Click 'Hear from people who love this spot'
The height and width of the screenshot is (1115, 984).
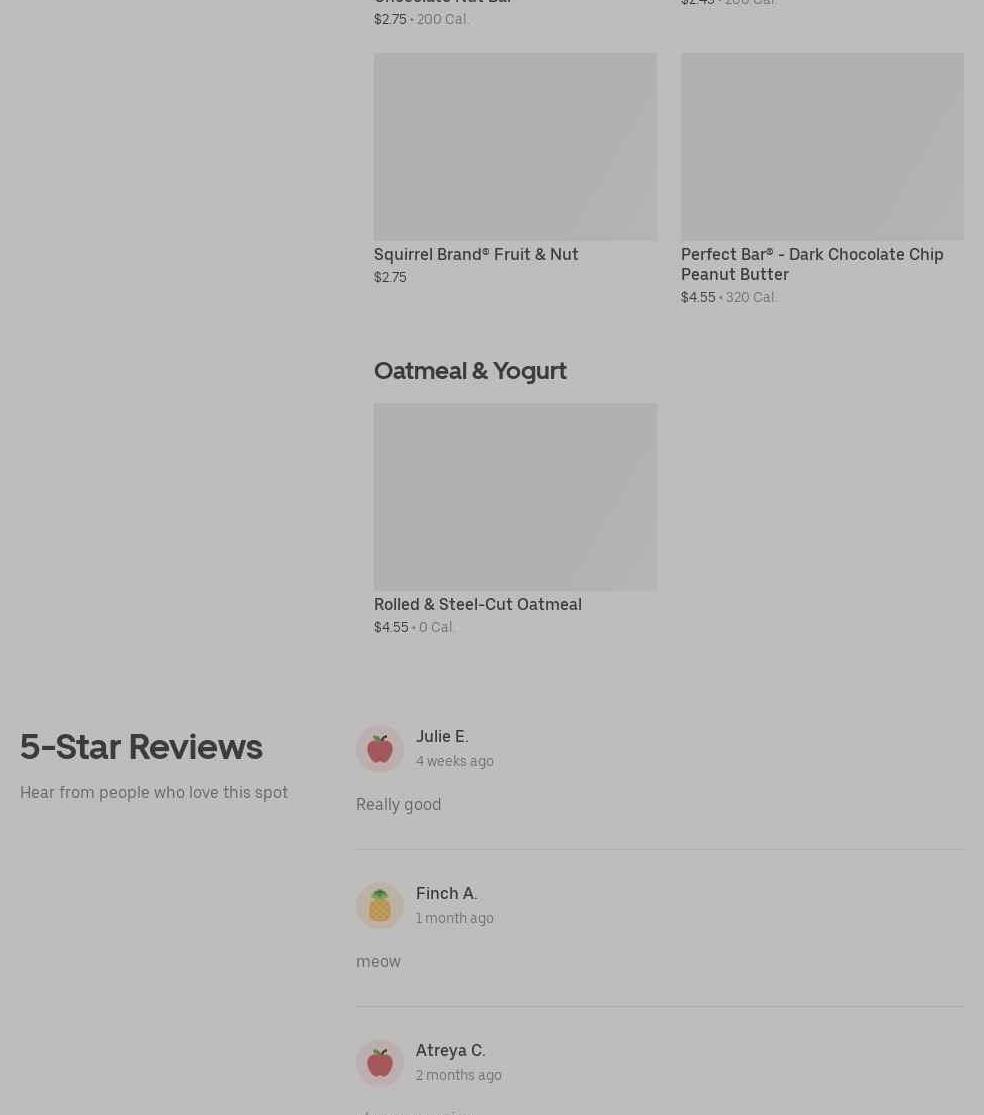coord(154,793)
